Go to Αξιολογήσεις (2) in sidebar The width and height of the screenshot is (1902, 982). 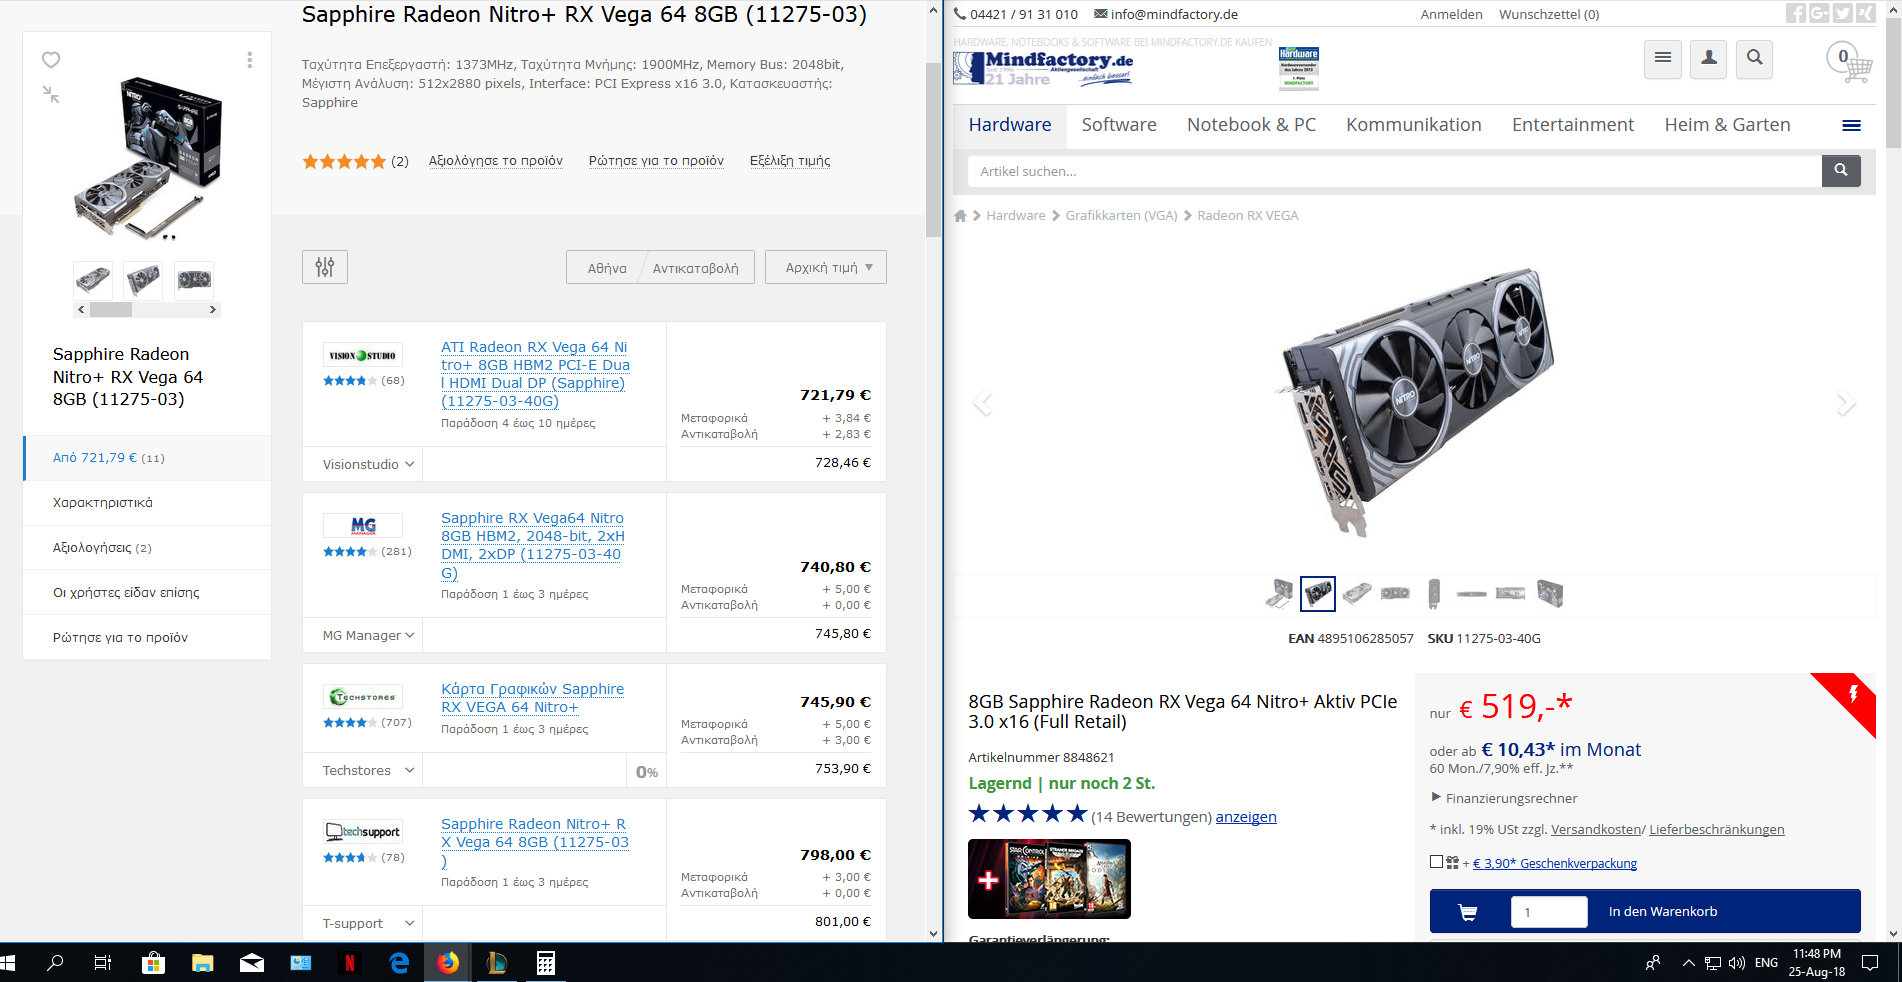(x=147, y=548)
